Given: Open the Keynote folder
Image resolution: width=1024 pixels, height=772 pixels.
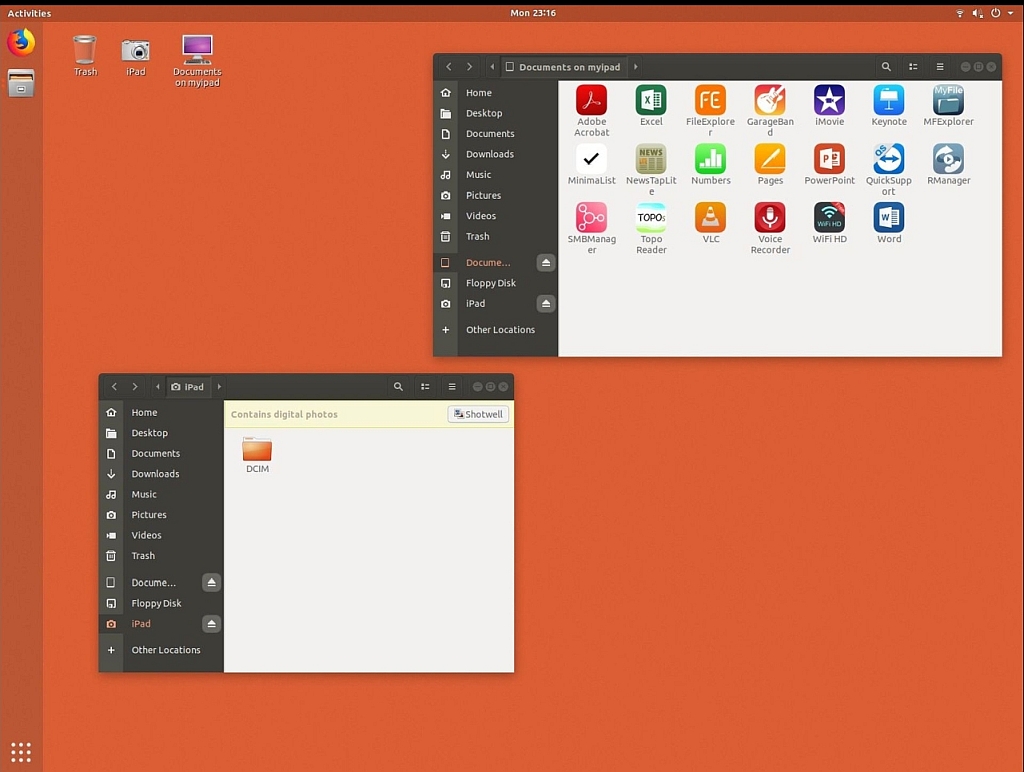Looking at the screenshot, I should (889, 101).
